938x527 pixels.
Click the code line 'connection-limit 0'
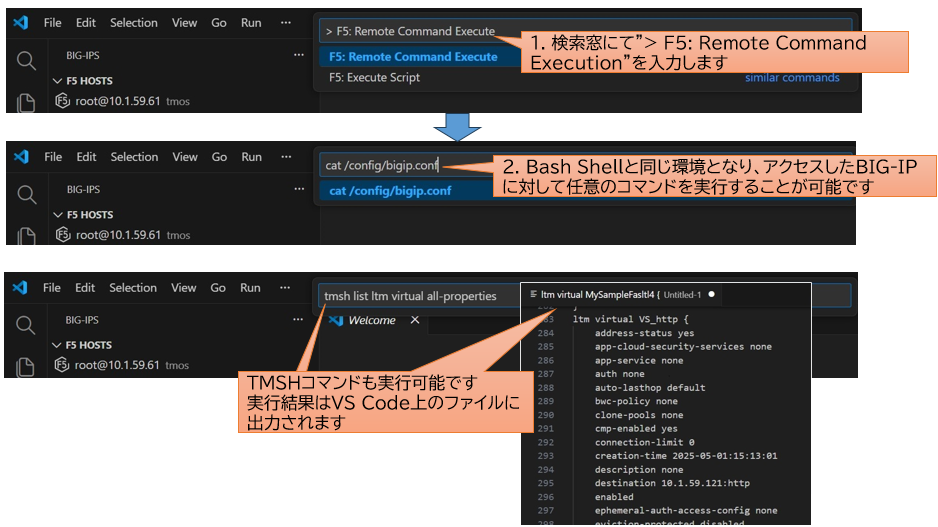click(644, 442)
